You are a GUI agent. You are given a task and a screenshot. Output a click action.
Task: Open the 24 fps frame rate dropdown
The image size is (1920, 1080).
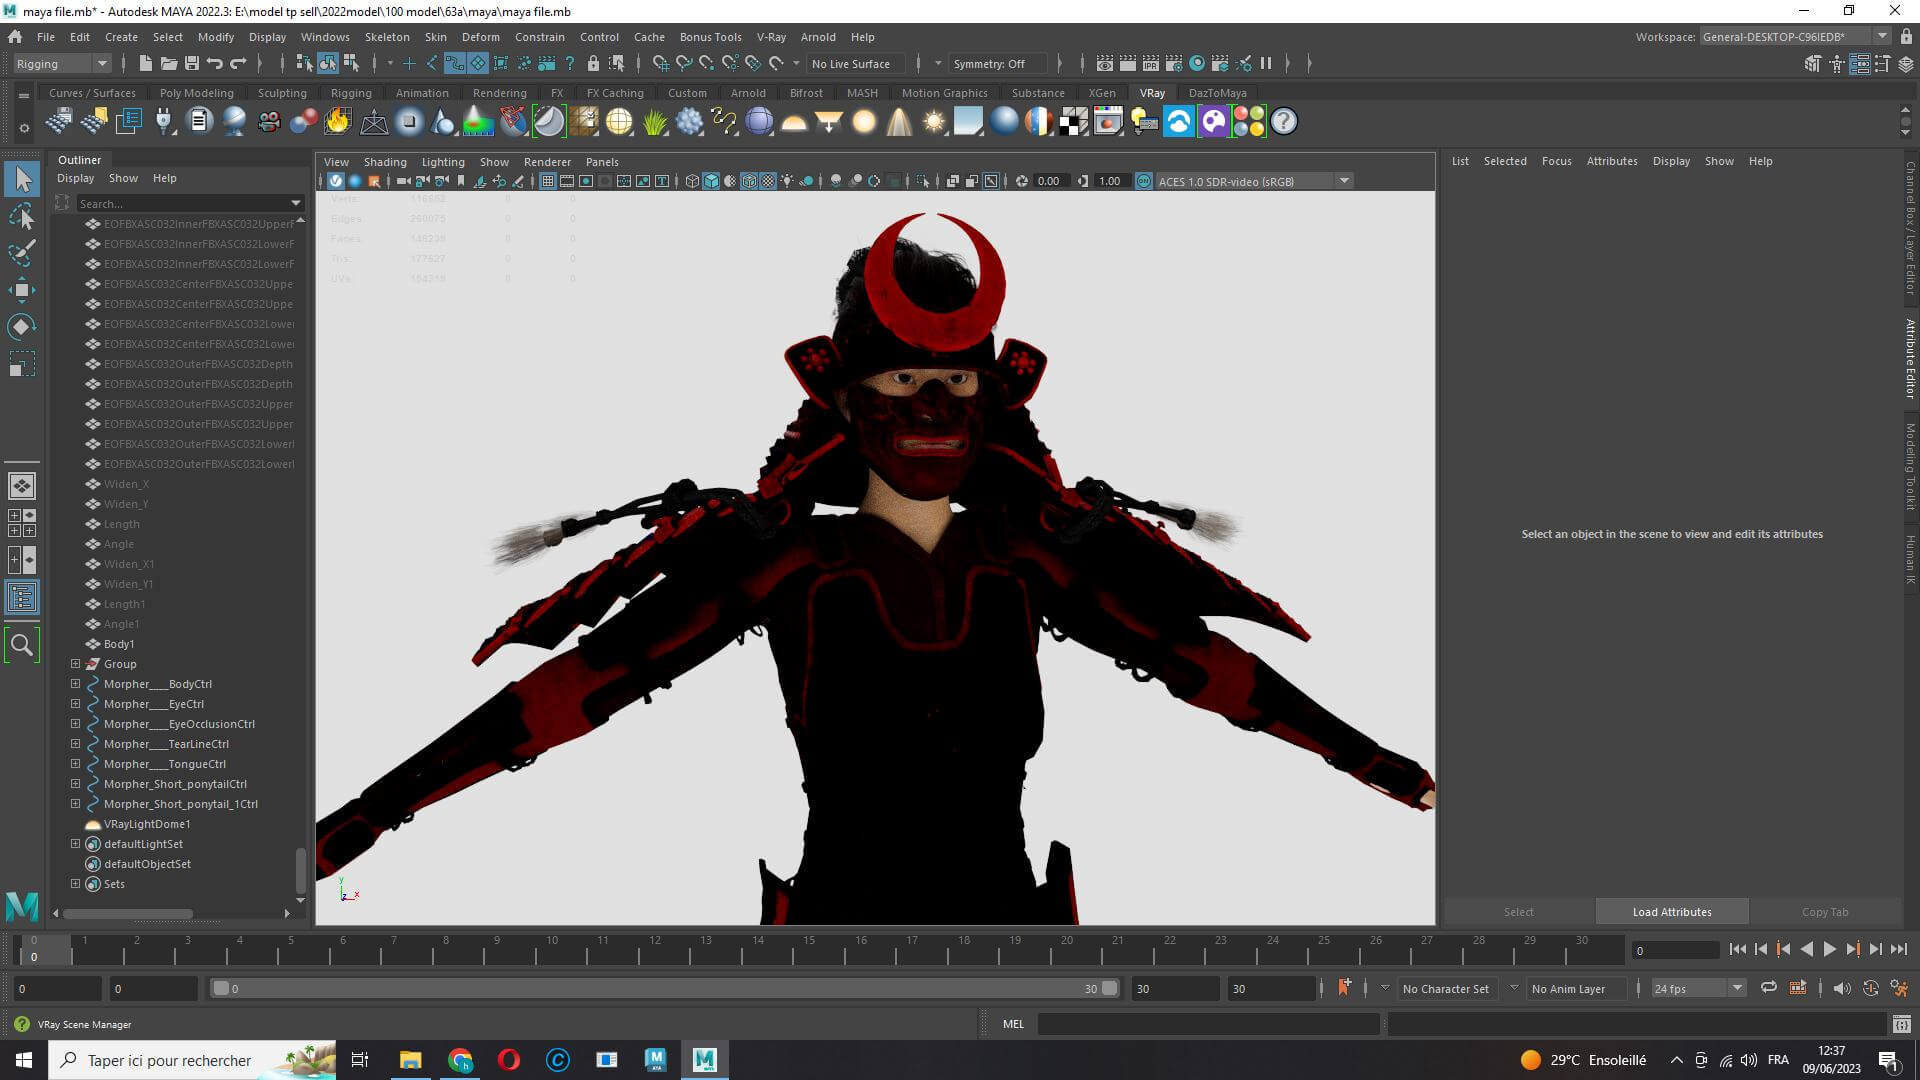pyautogui.click(x=1697, y=988)
